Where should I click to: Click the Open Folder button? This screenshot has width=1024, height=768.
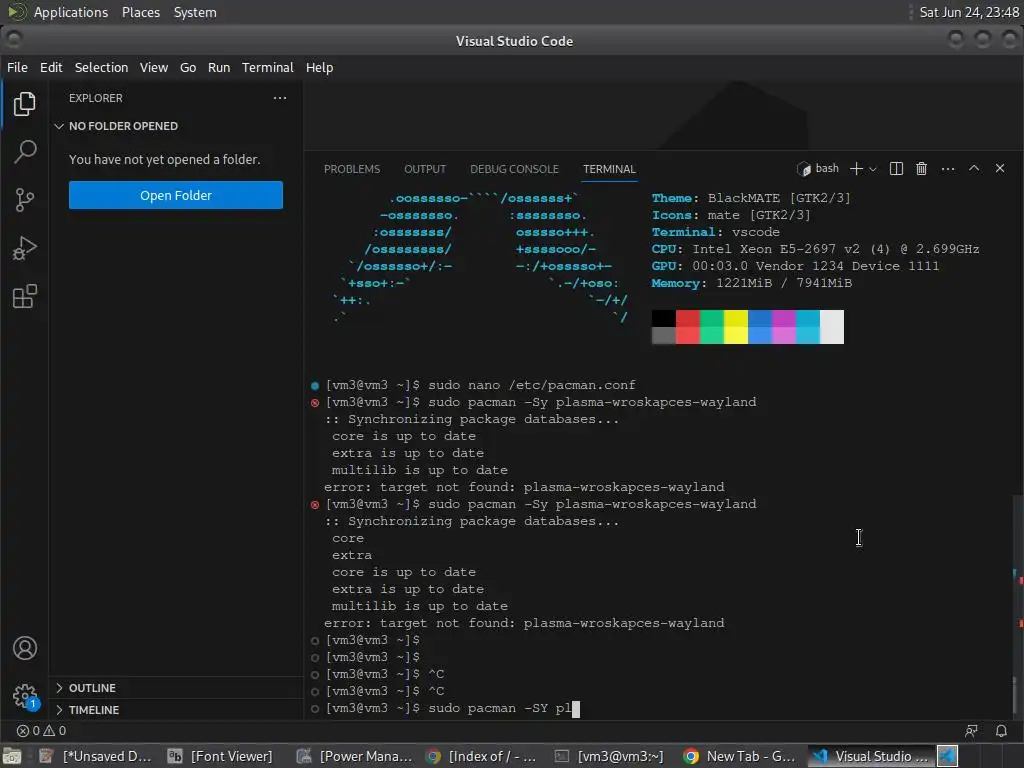176,195
